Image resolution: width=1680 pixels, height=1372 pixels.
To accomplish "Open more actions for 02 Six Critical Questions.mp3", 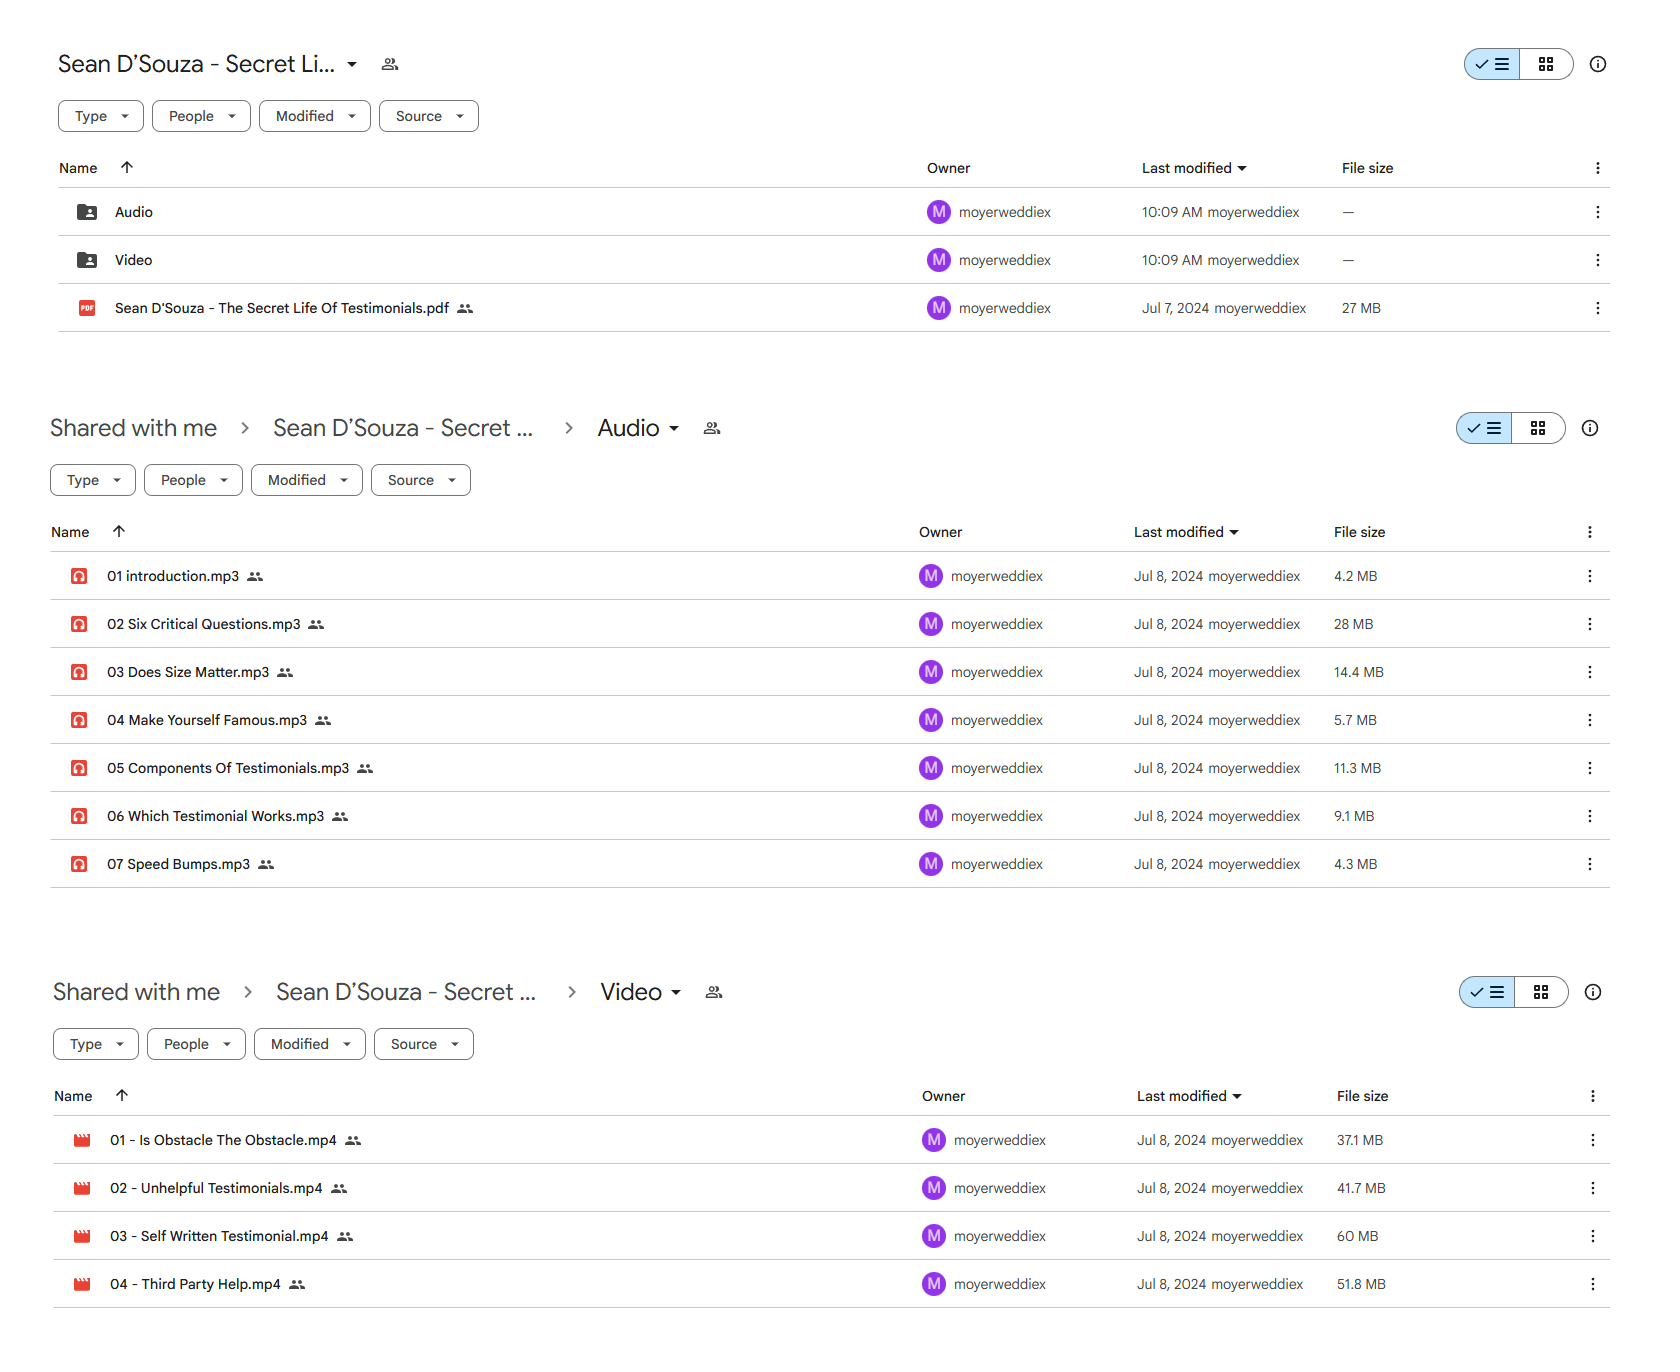I will click(x=1589, y=624).
